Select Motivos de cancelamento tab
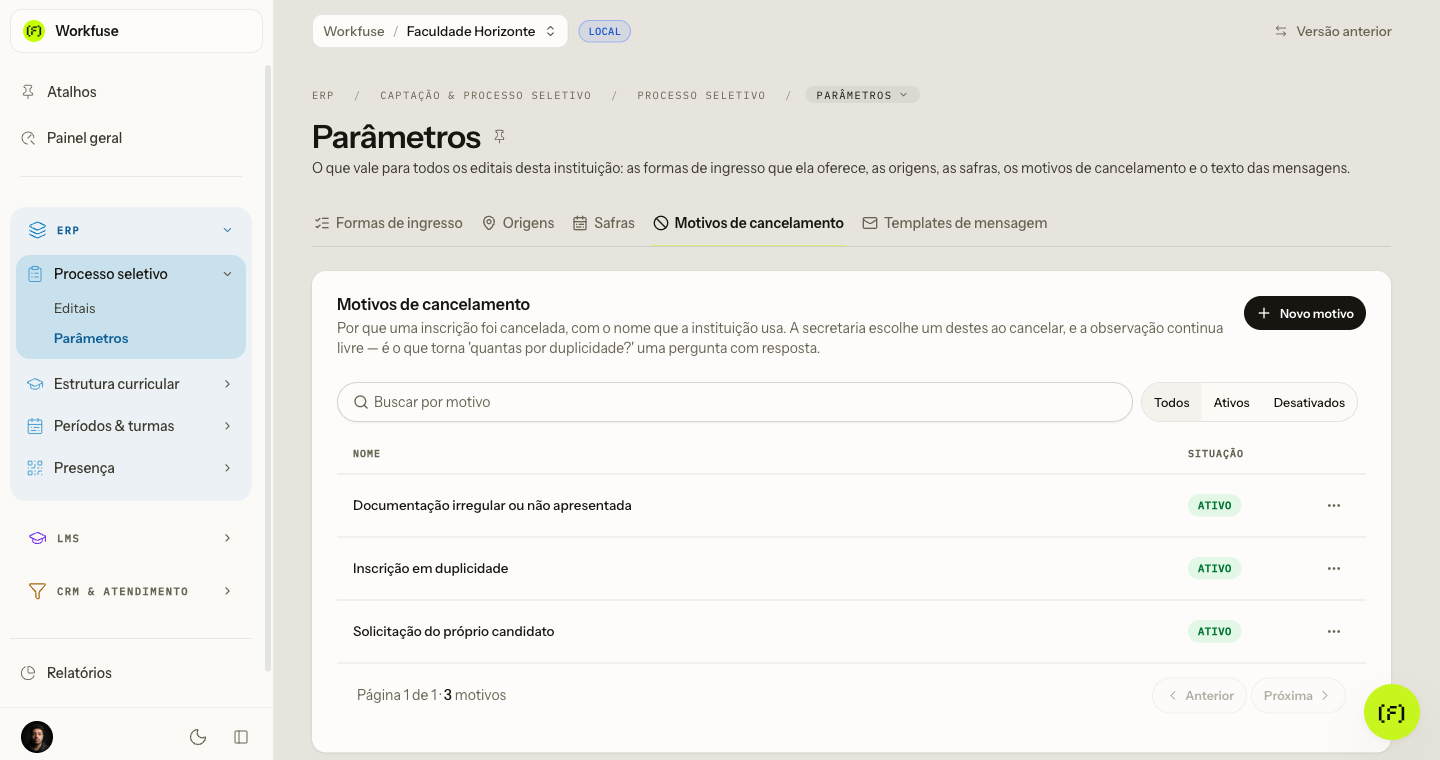 (x=749, y=223)
